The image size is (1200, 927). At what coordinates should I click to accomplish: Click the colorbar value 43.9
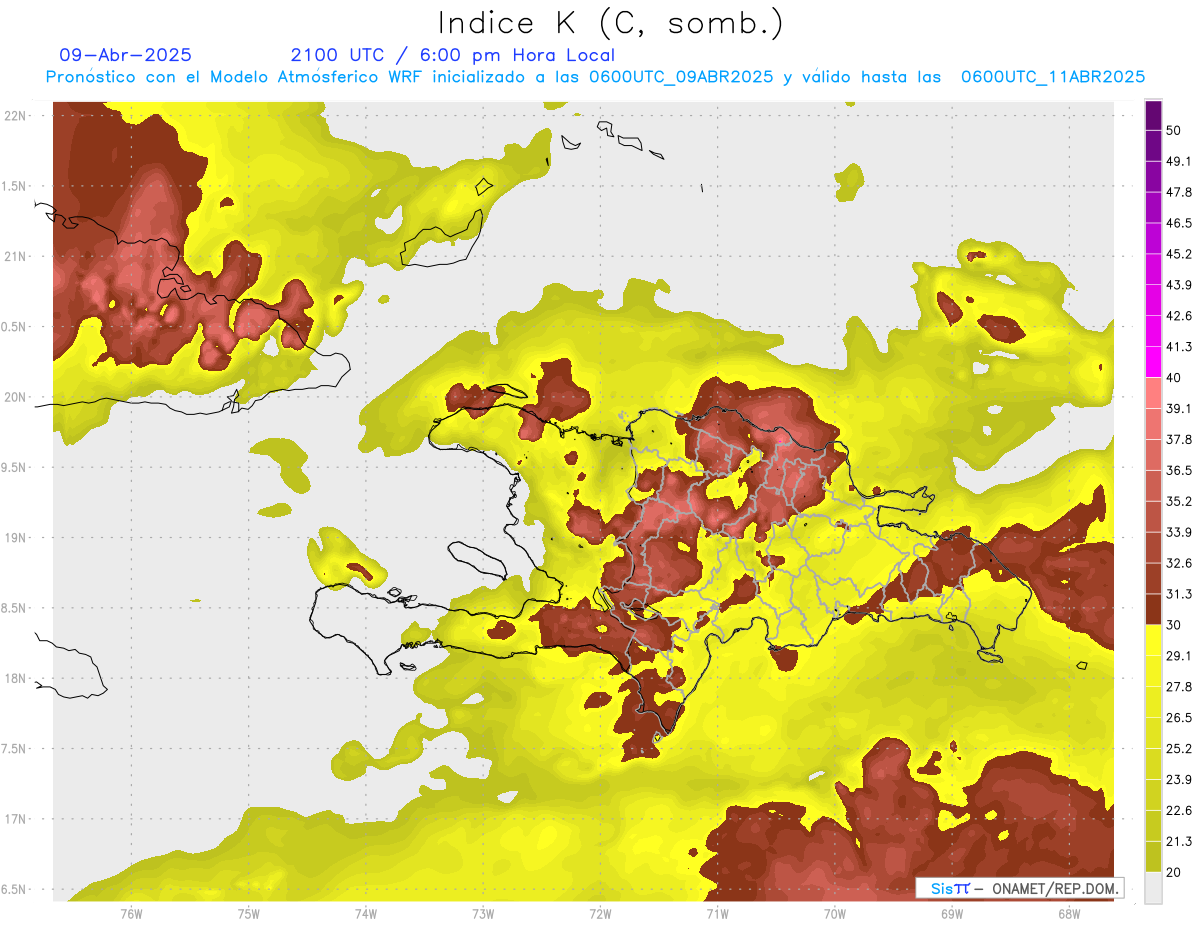point(1179,285)
